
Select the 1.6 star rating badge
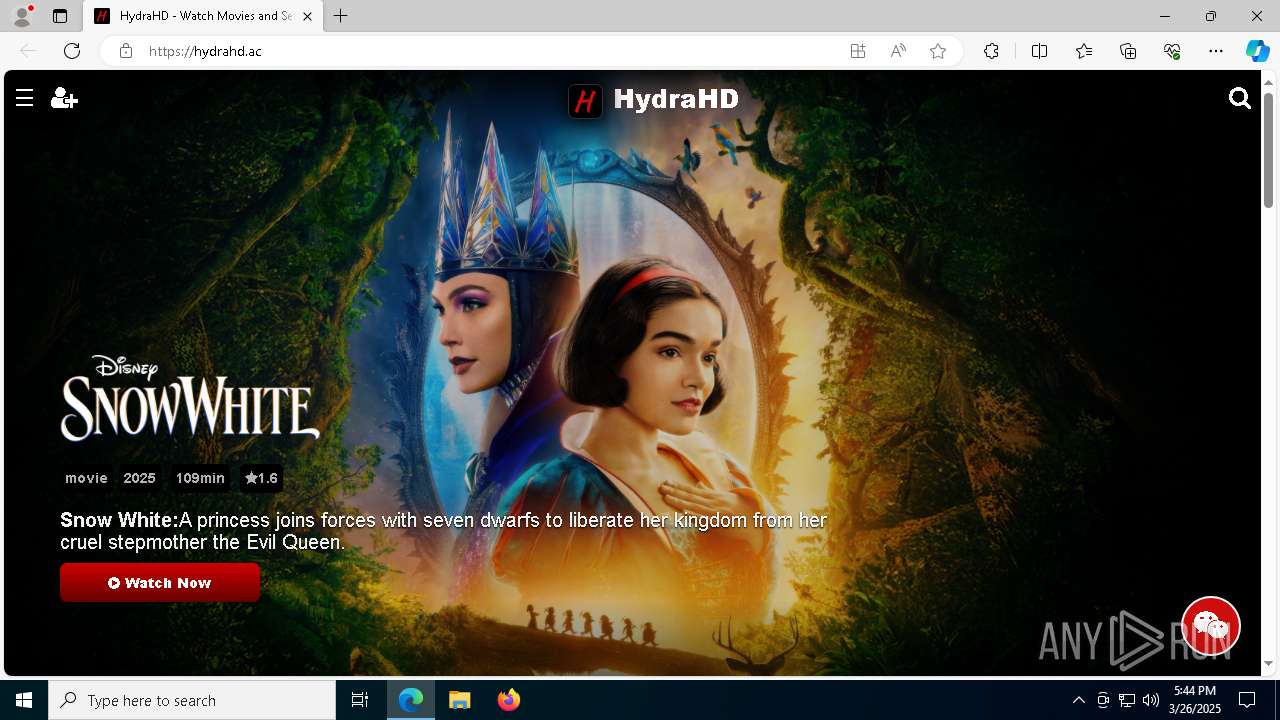pyautogui.click(x=261, y=478)
